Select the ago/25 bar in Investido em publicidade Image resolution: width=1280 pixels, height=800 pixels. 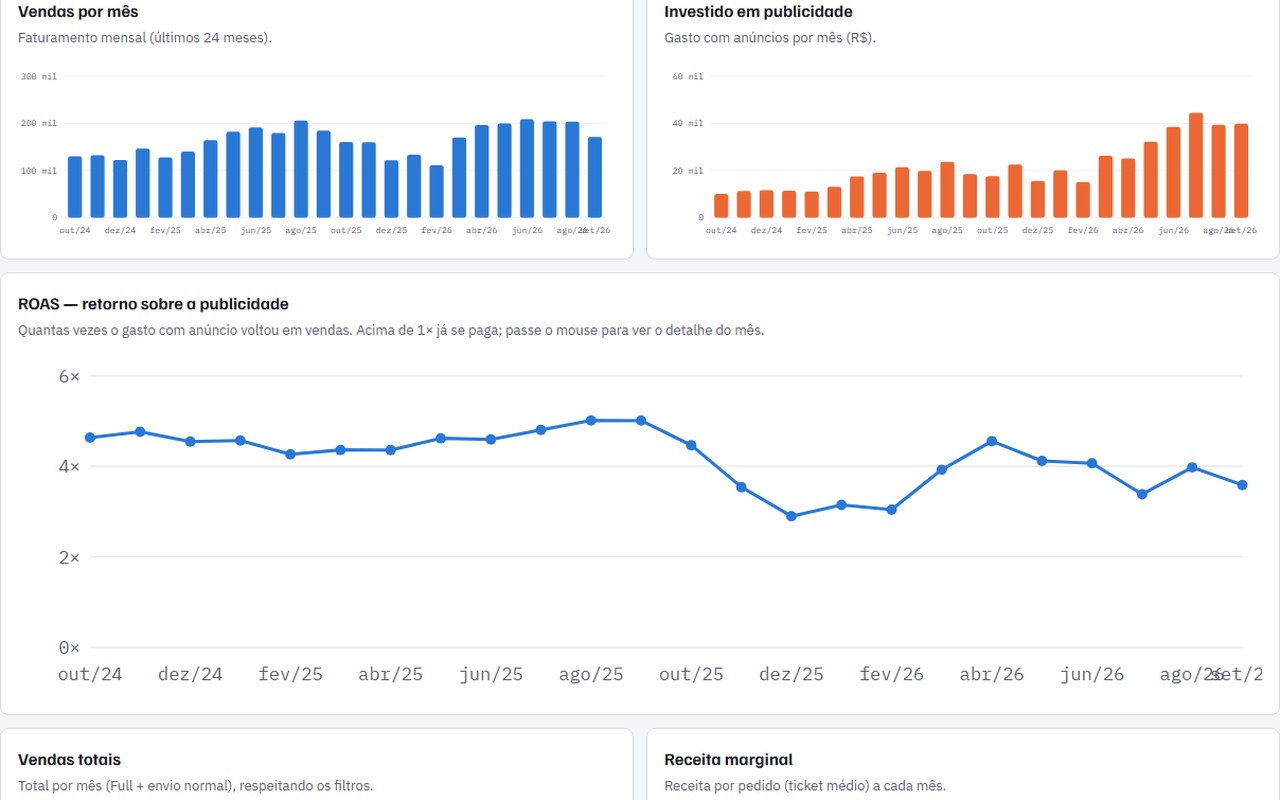tap(947, 190)
